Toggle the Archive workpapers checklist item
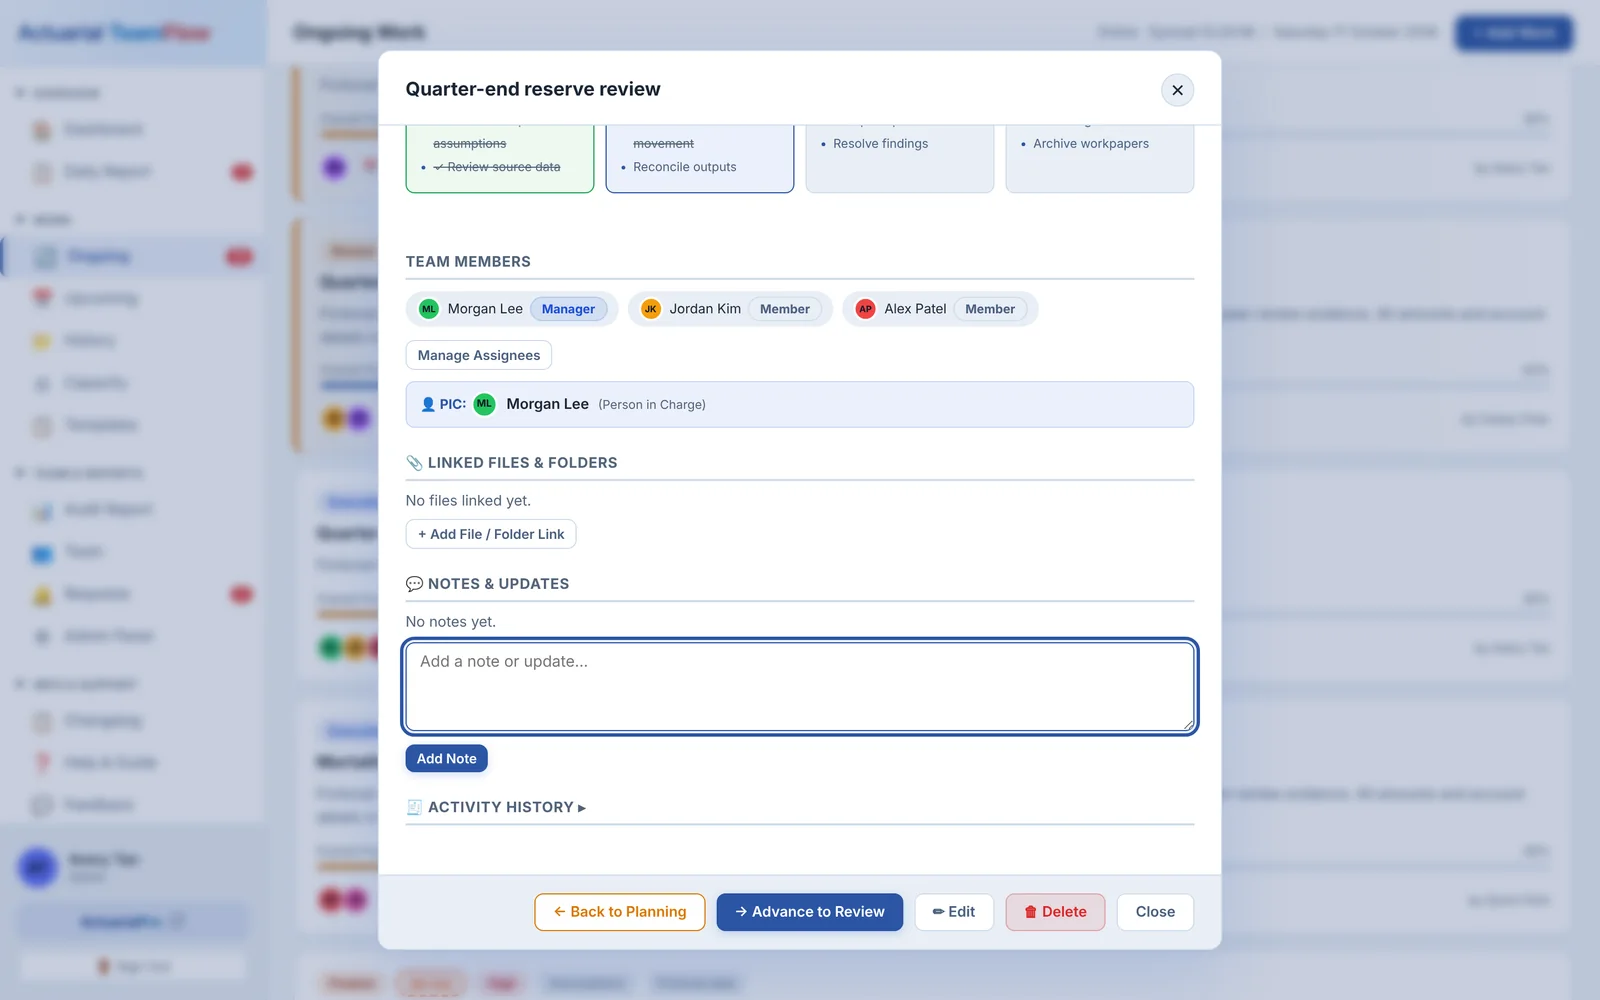1600x1000 pixels. [x=1090, y=144]
